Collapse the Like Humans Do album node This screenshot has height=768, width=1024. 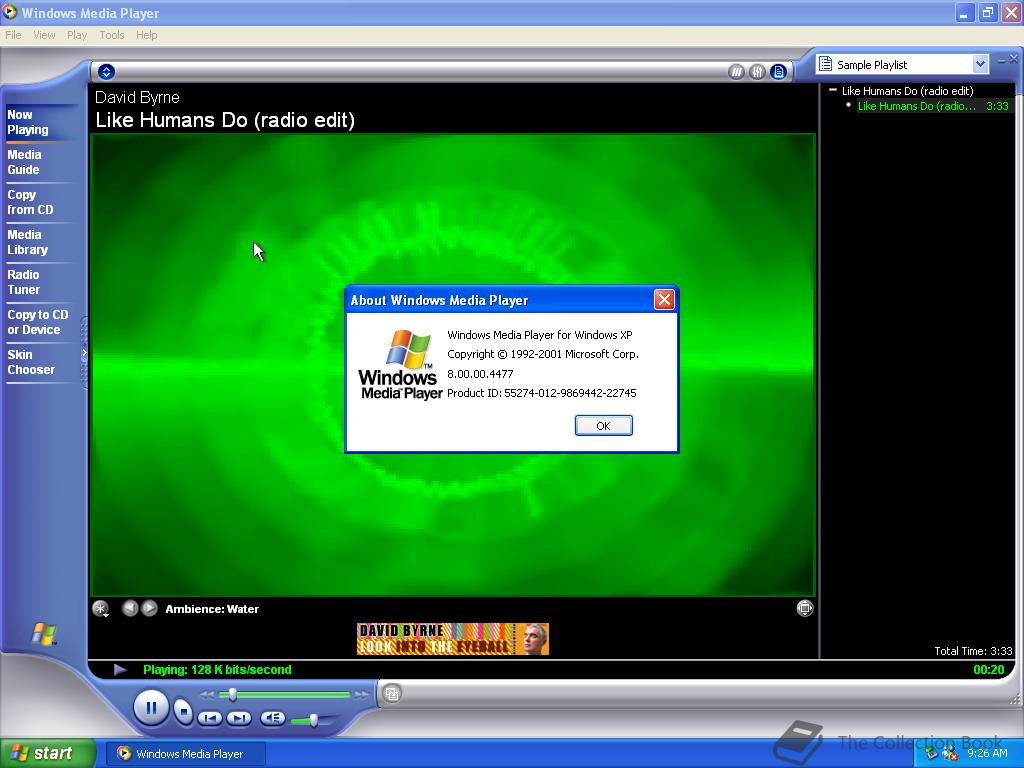click(833, 90)
